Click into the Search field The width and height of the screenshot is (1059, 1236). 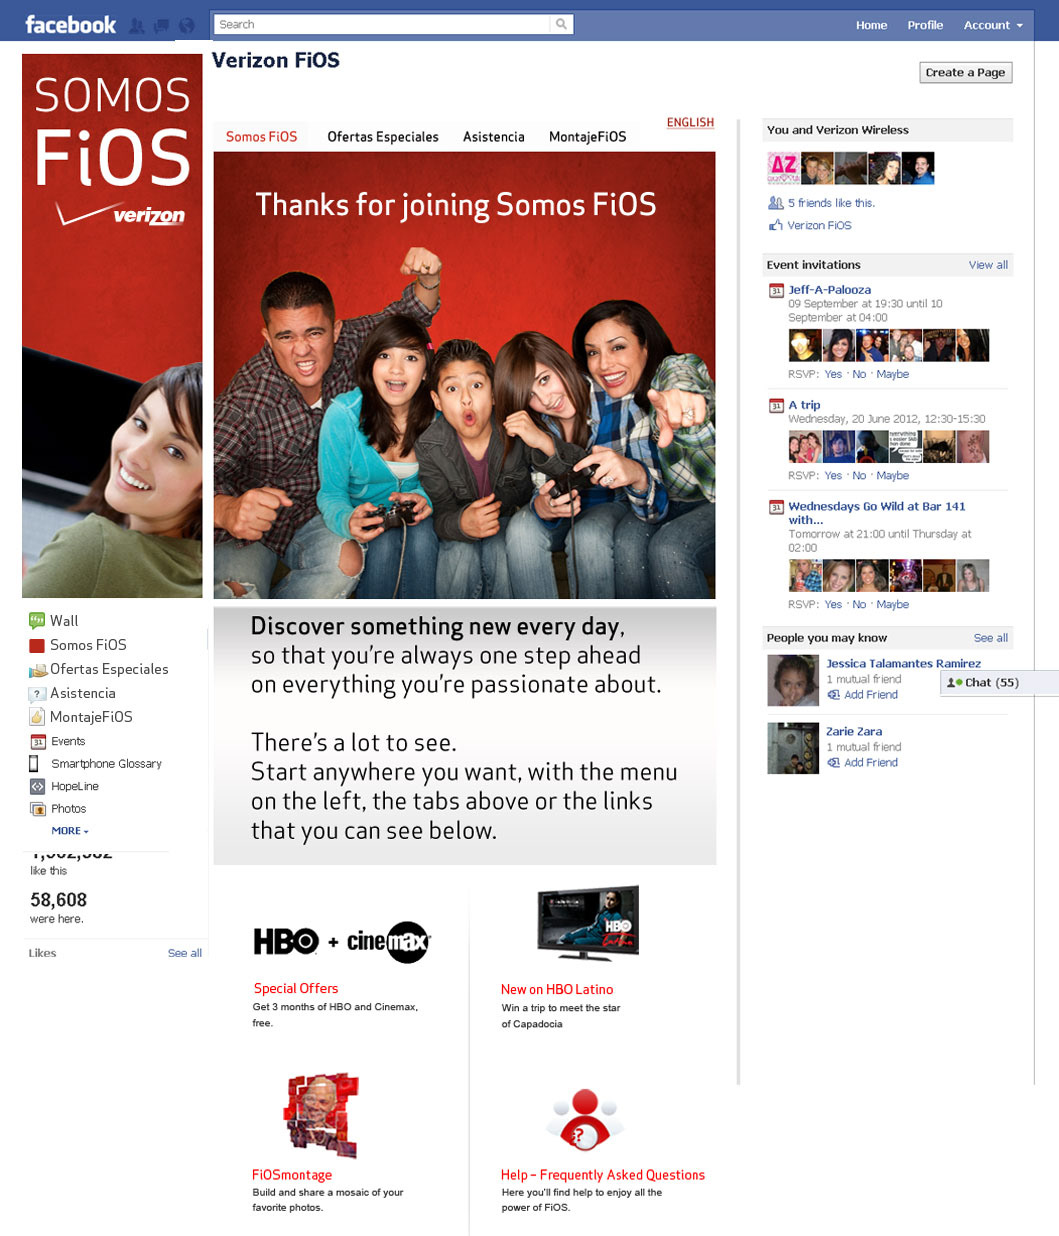(x=384, y=25)
